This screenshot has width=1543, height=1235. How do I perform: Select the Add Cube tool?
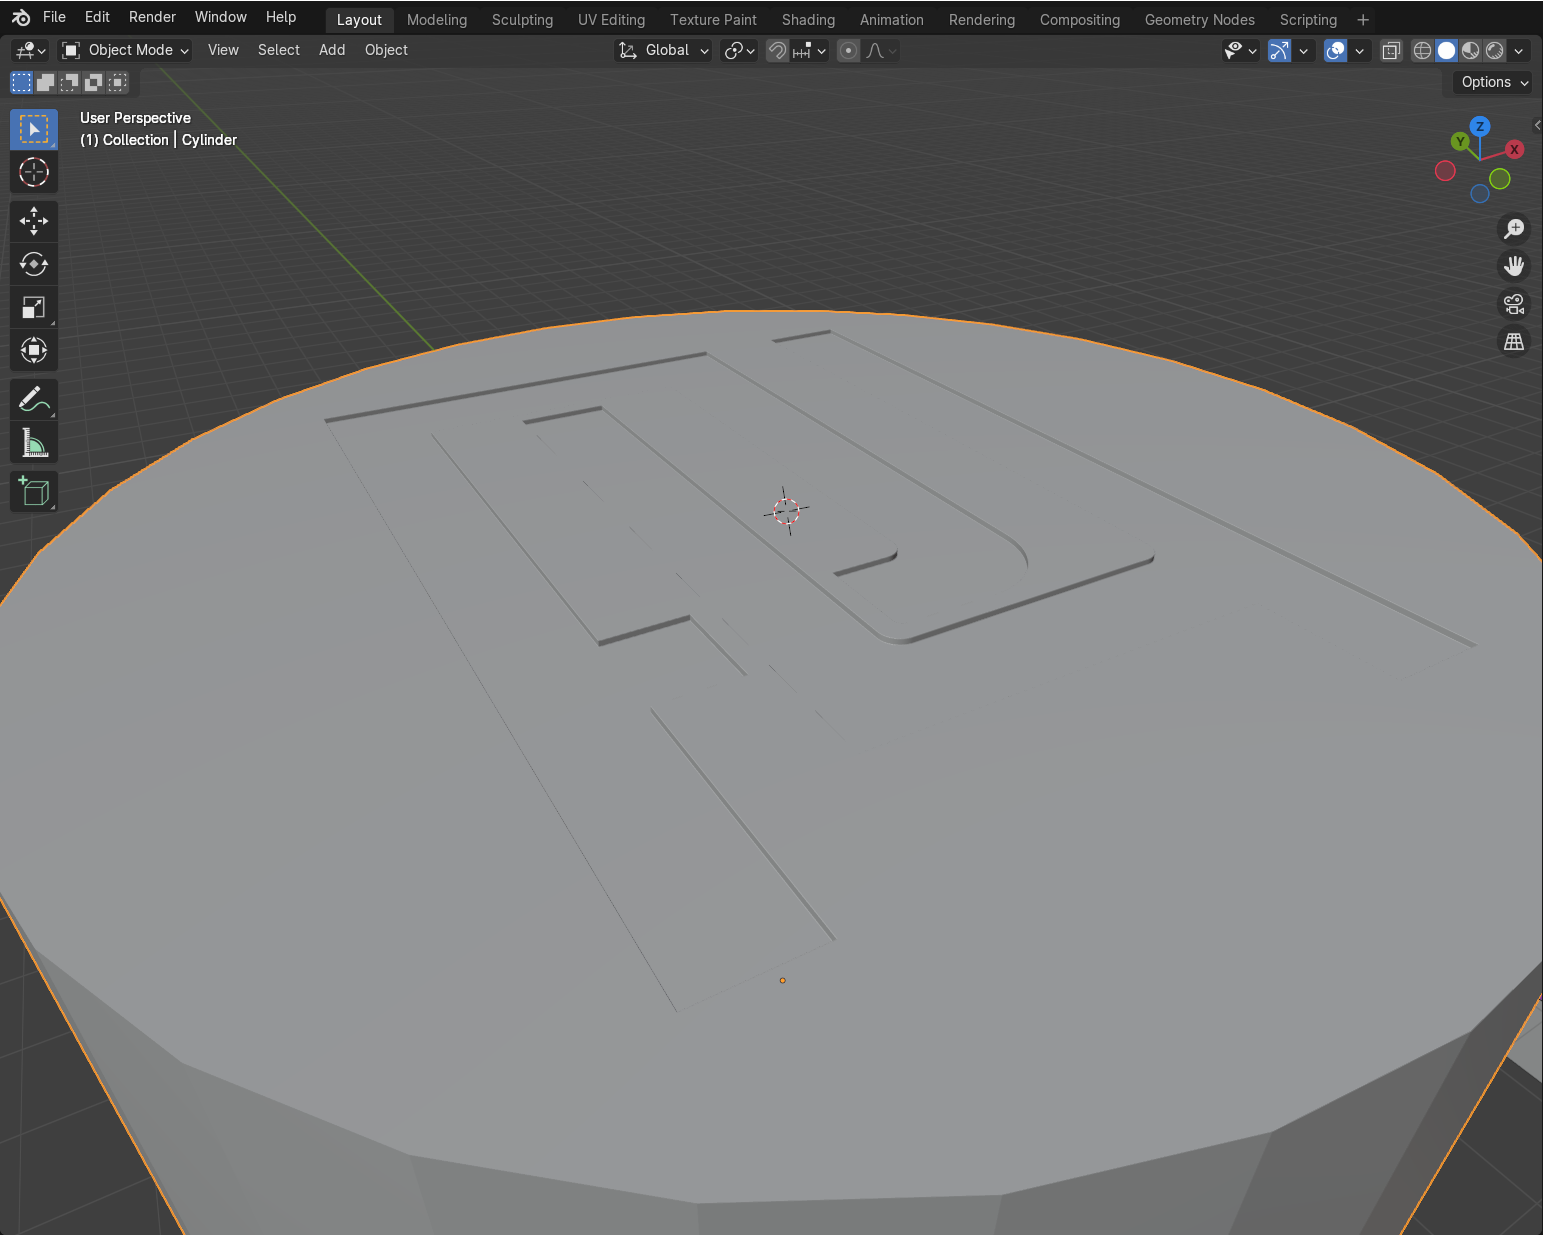34,492
